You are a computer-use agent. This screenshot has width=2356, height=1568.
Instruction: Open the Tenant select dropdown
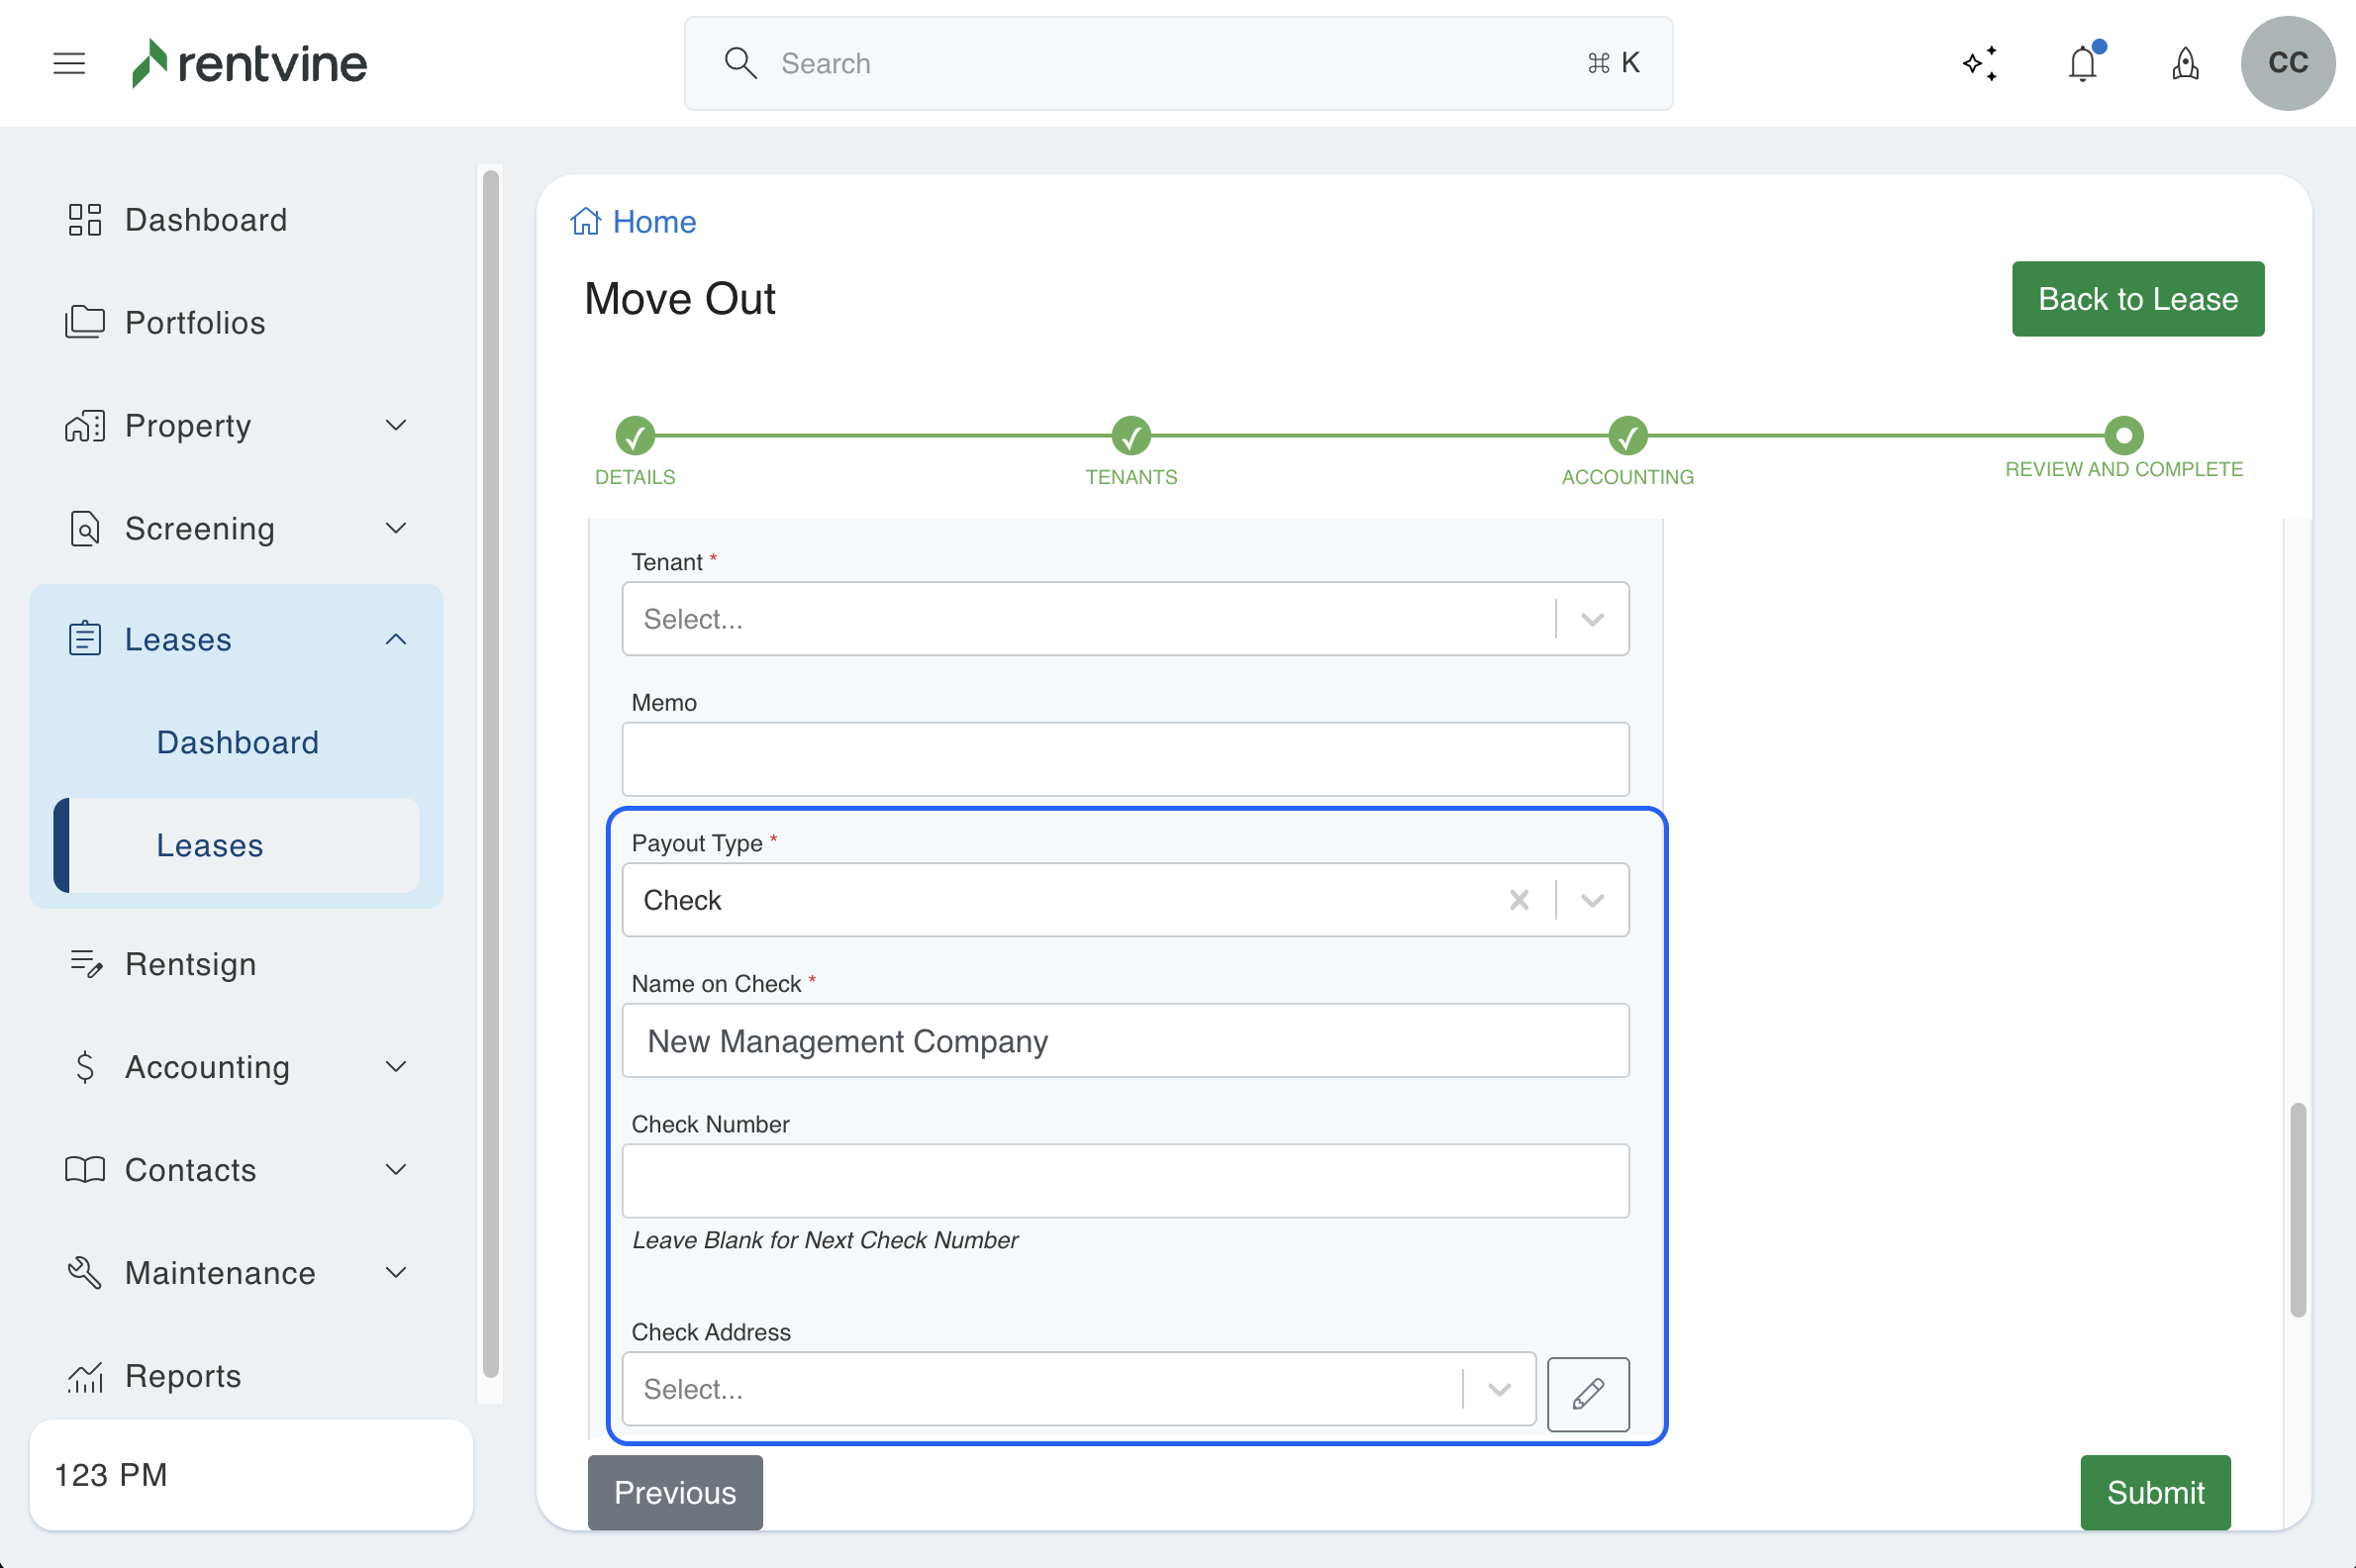point(1124,619)
